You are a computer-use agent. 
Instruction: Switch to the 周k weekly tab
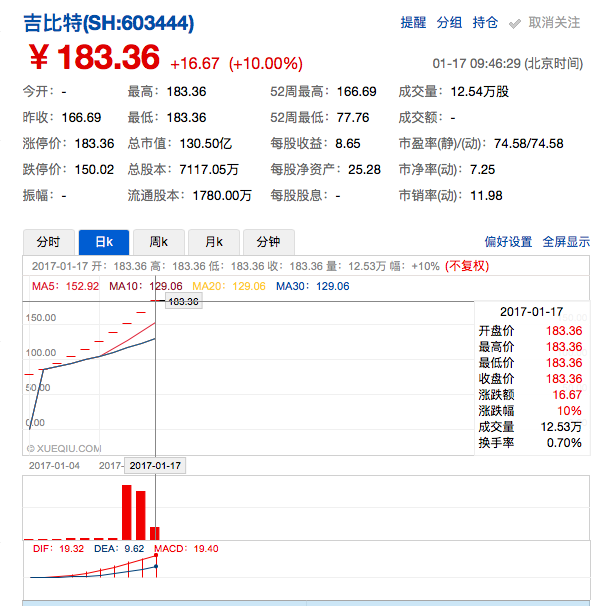159,242
